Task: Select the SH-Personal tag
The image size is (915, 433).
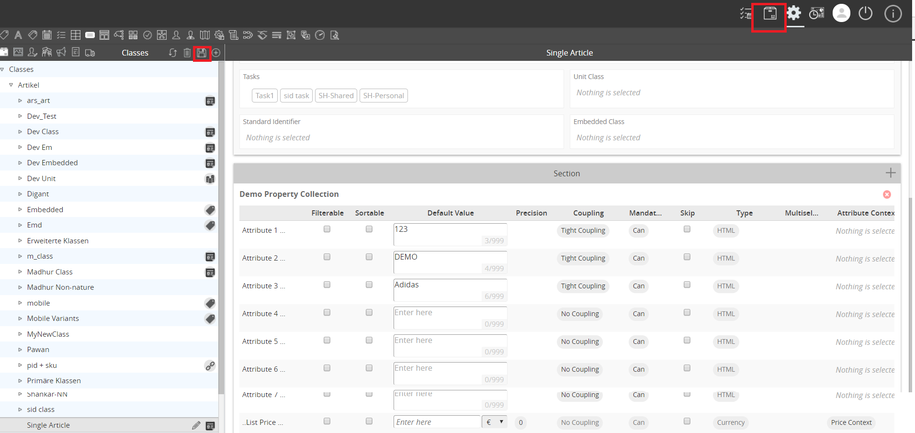Action: 383,96
